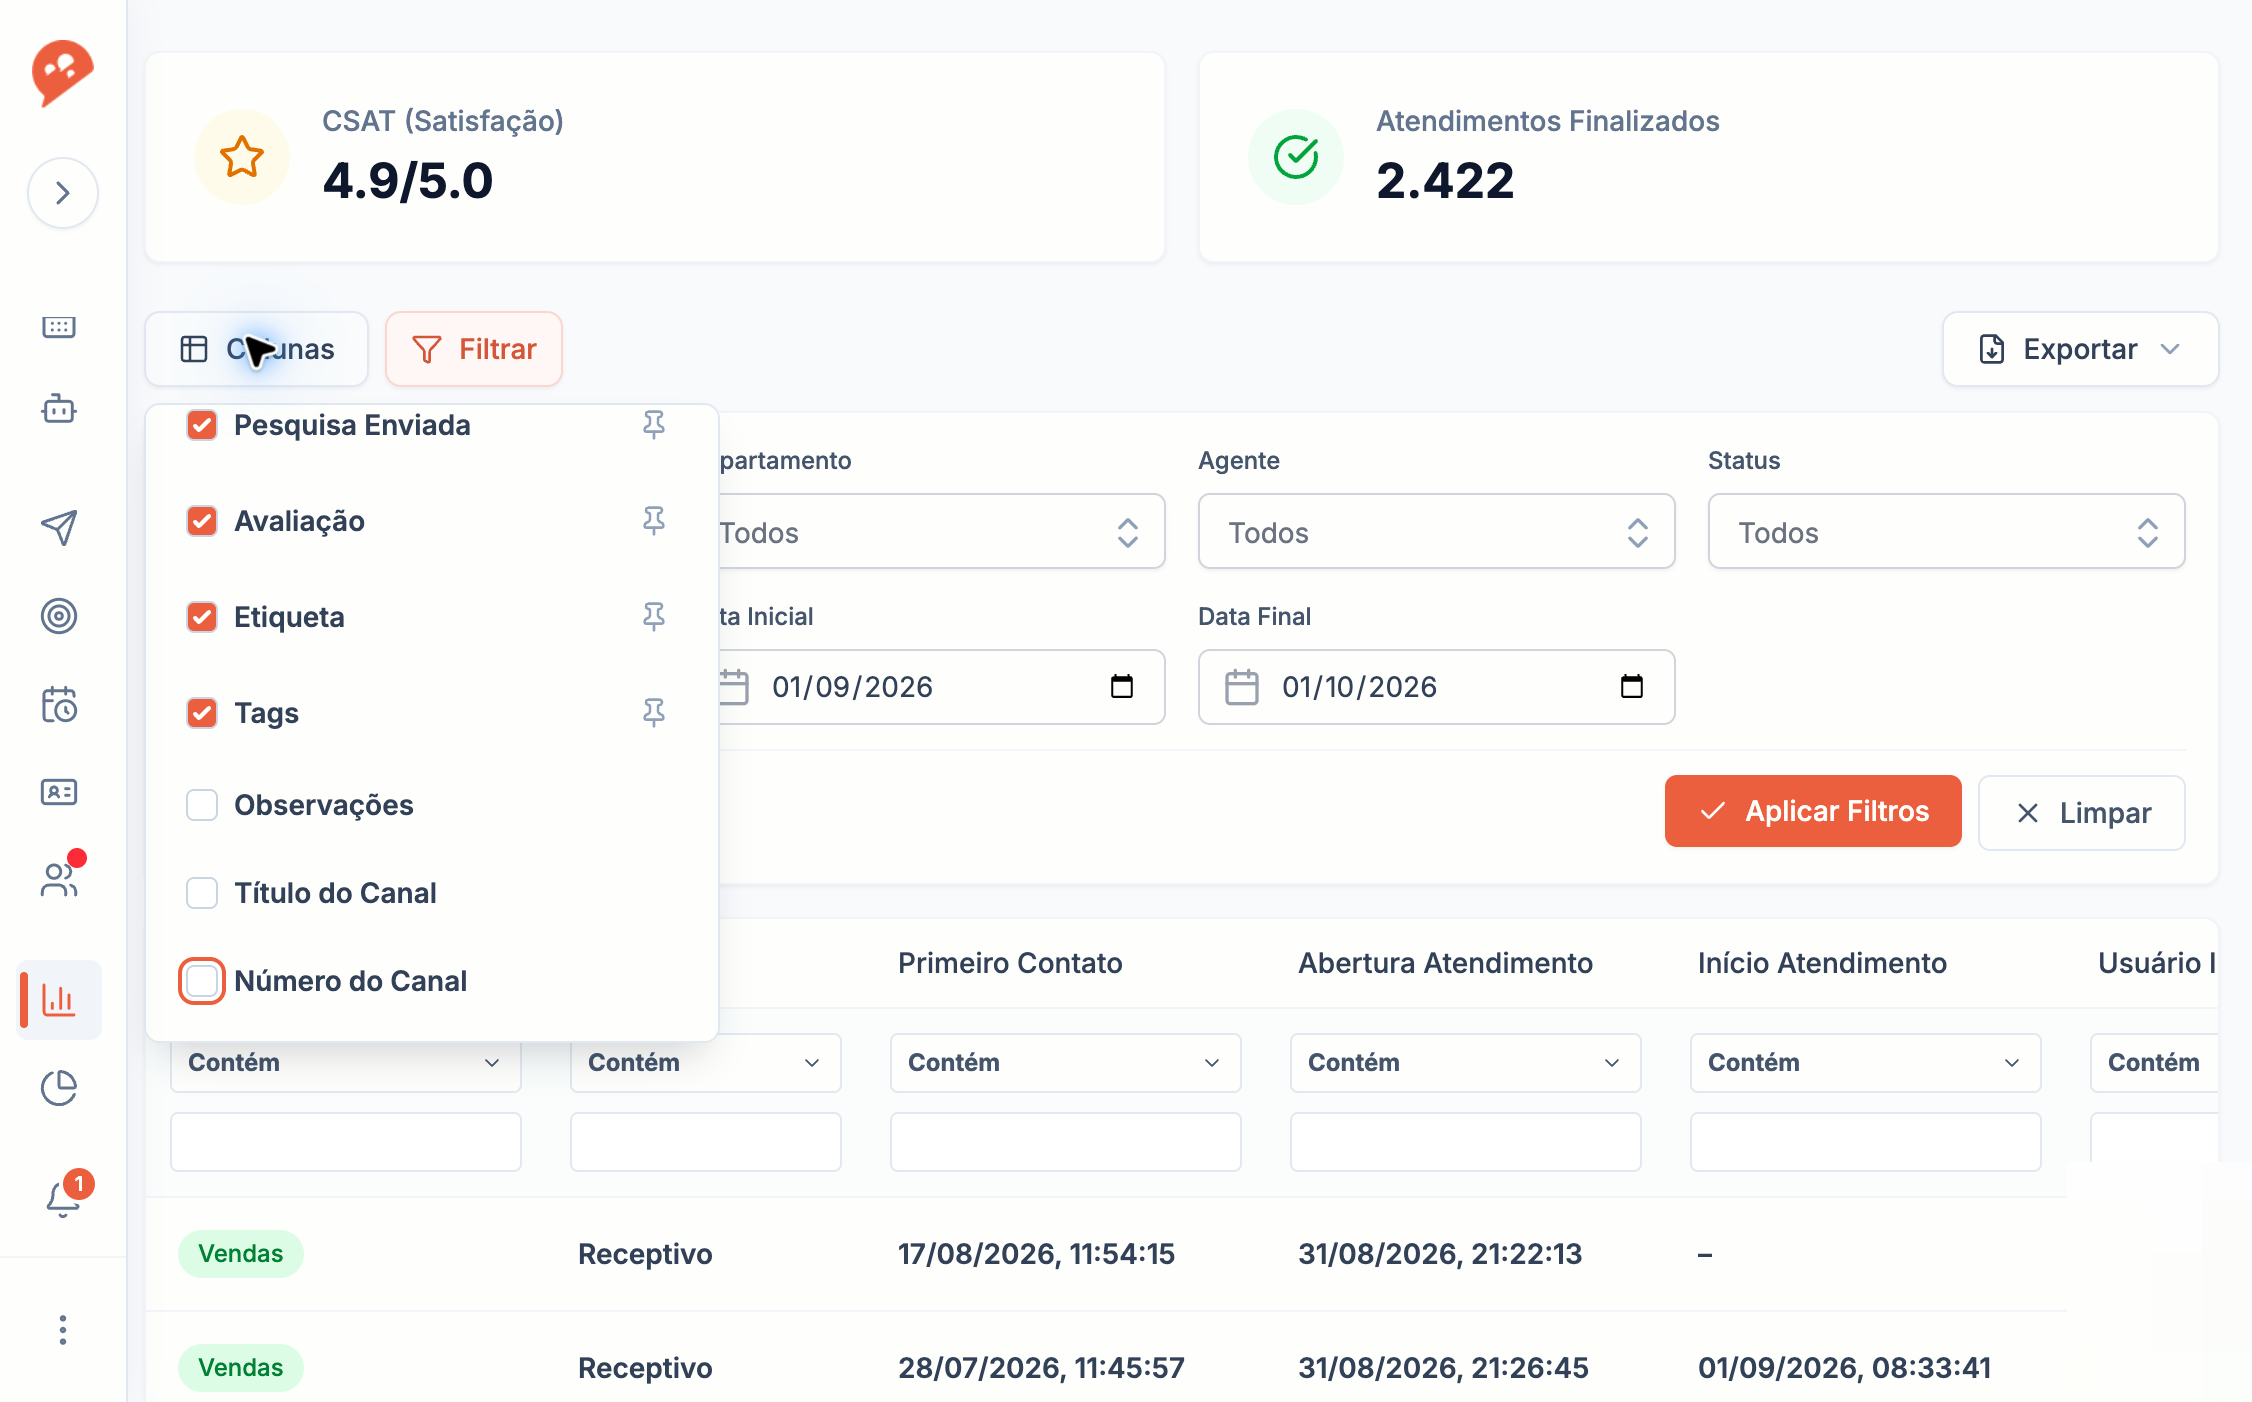
Task: Check the Número do Canal checkbox
Action: (x=202, y=981)
